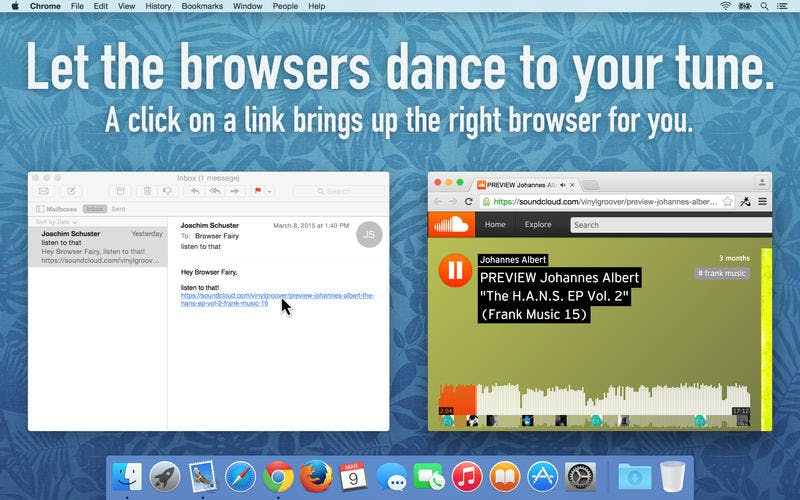Toggle the Mailboxes sidebar button
Image resolution: width=800 pixels, height=500 pixels.
[x=57, y=209]
